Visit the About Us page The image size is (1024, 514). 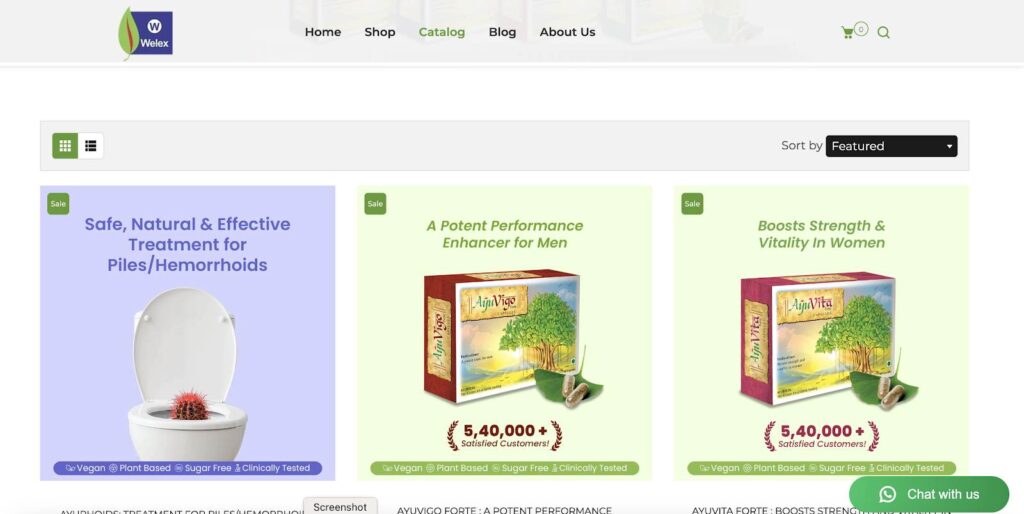(567, 32)
